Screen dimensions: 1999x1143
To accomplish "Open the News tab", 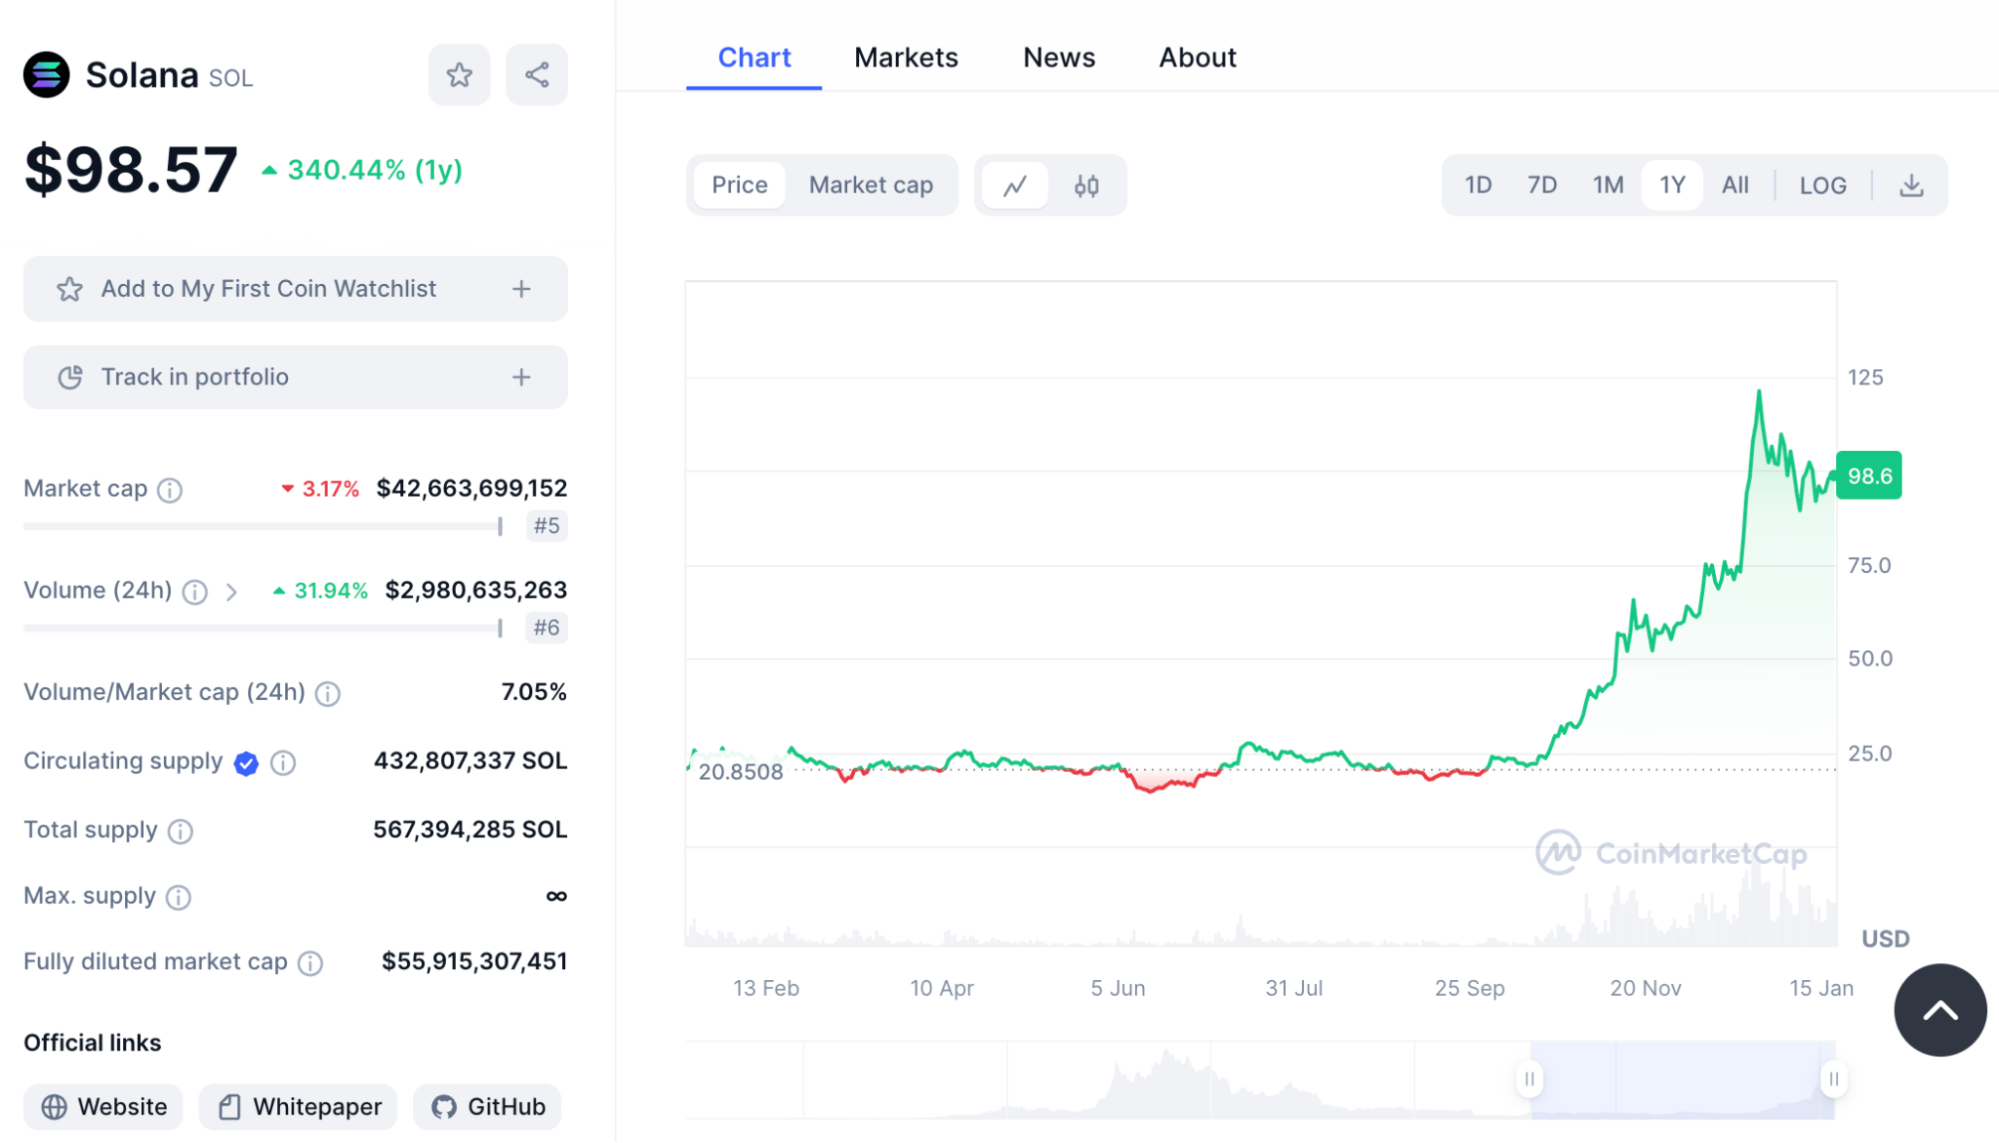I will coord(1059,58).
